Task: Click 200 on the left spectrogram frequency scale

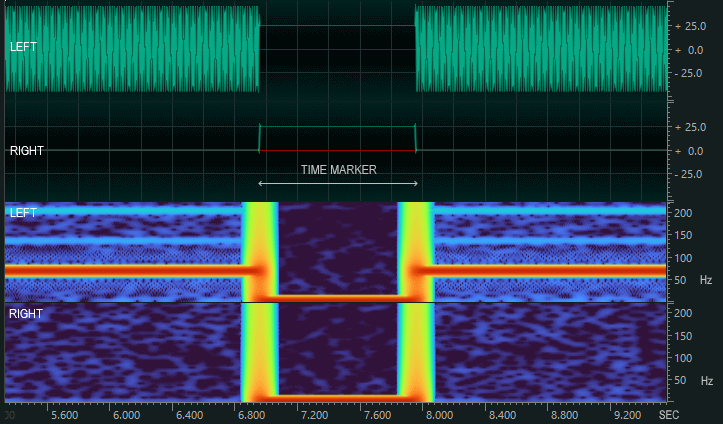Action: click(685, 214)
